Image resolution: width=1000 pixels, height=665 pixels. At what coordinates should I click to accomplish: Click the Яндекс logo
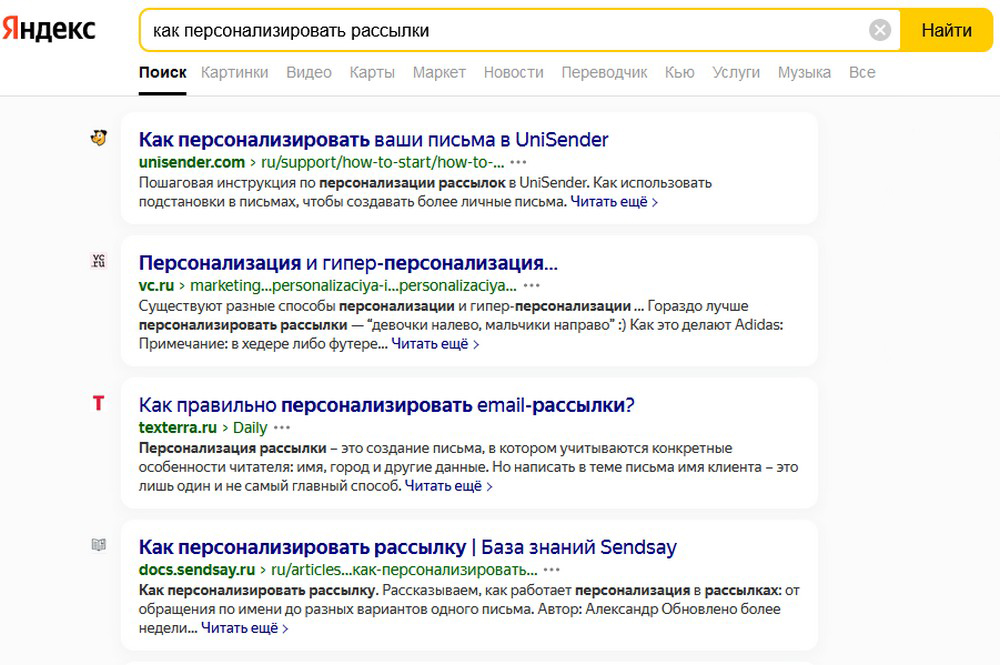[48, 29]
